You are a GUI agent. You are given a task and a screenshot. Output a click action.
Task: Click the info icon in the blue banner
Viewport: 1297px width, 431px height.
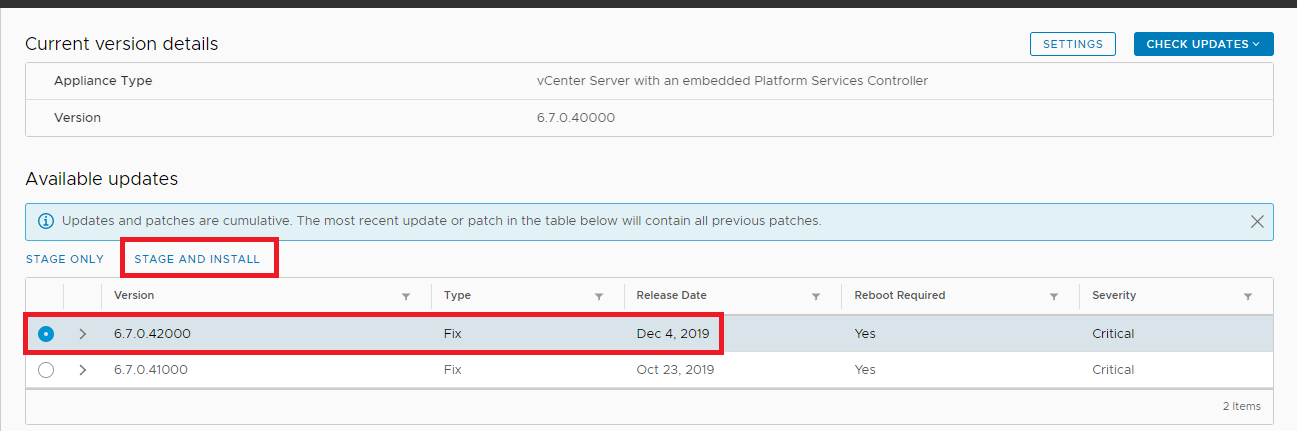point(45,221)
